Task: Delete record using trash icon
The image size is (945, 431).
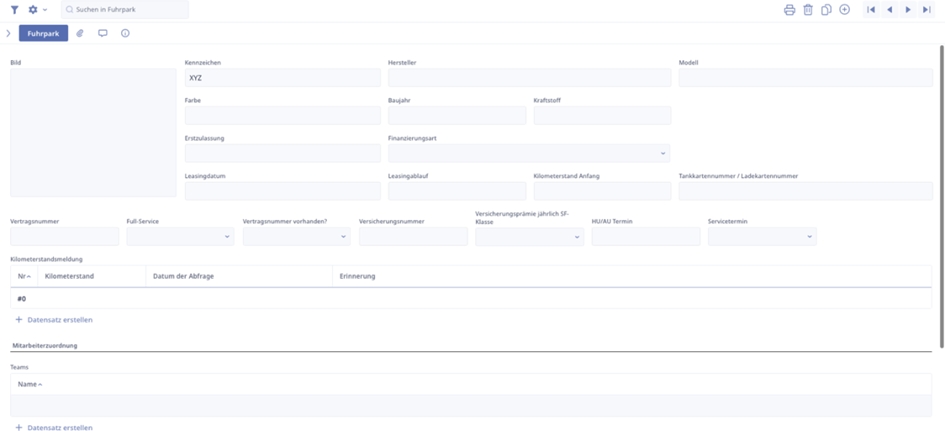Action: coord(808,9)
